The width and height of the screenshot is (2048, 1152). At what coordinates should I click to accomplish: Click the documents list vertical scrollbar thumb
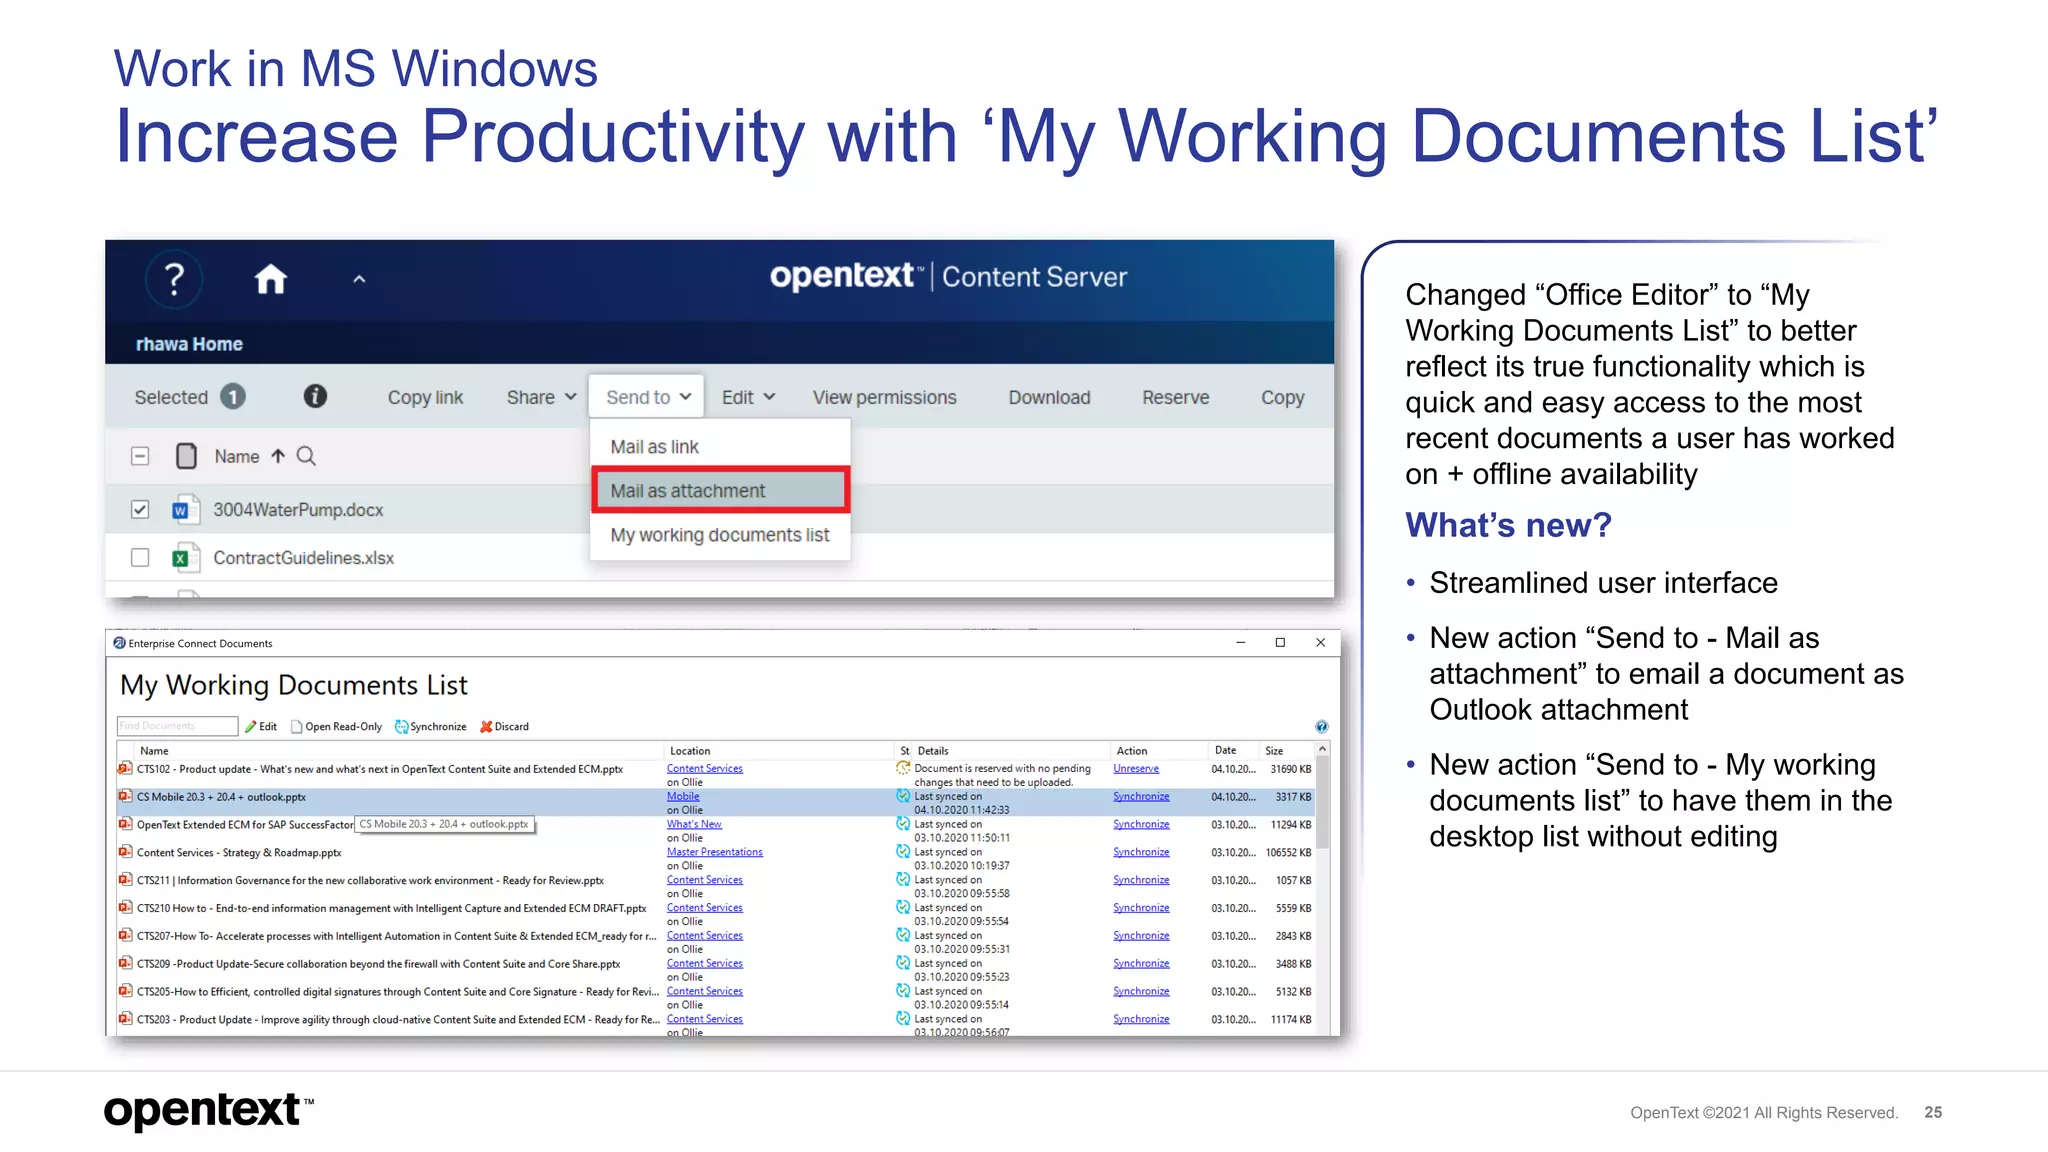pos(1322,802)
